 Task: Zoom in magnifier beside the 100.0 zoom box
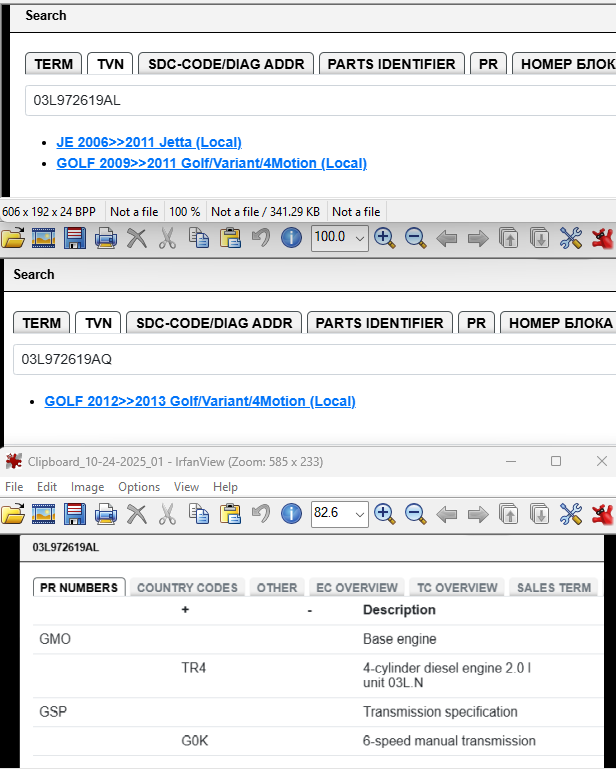pos(385,238)
